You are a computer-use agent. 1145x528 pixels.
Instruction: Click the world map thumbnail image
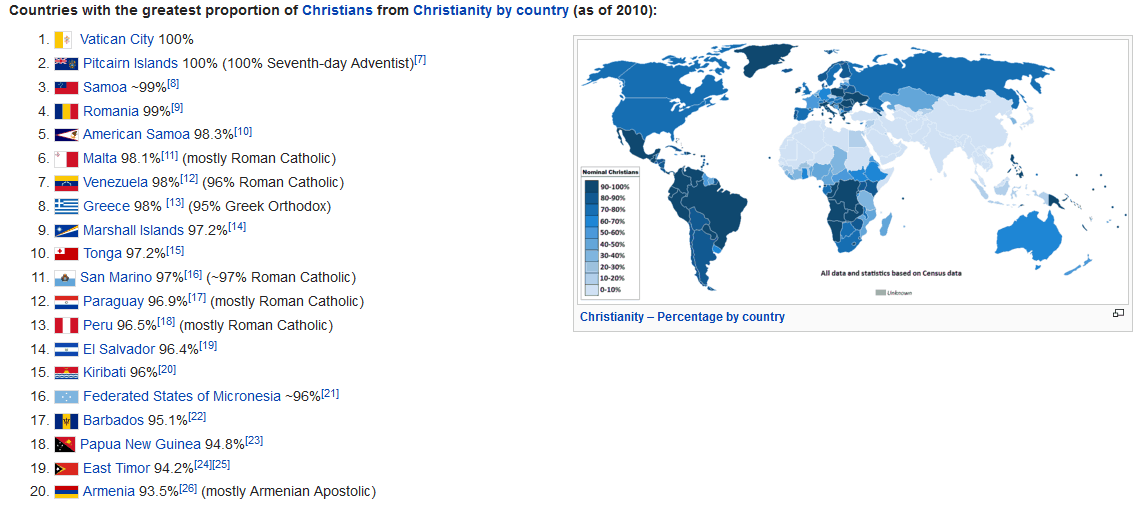point(852,170)
